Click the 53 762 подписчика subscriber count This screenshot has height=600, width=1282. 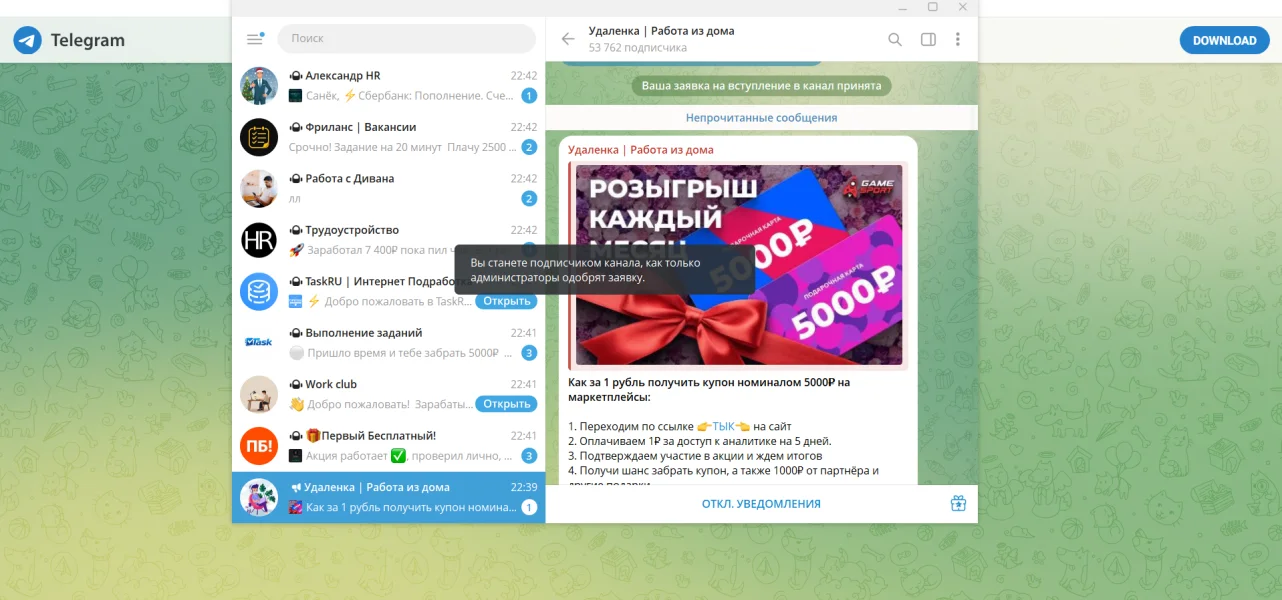tap(637, 47)
